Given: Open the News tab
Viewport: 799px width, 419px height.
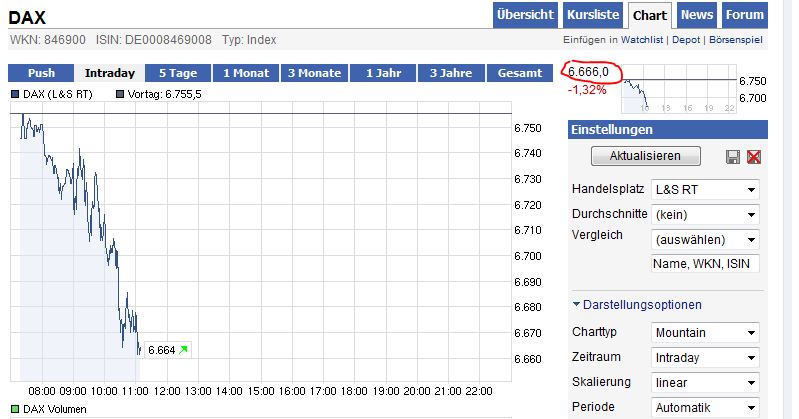Looking at the screenshot, I should [x=697, y=15].
